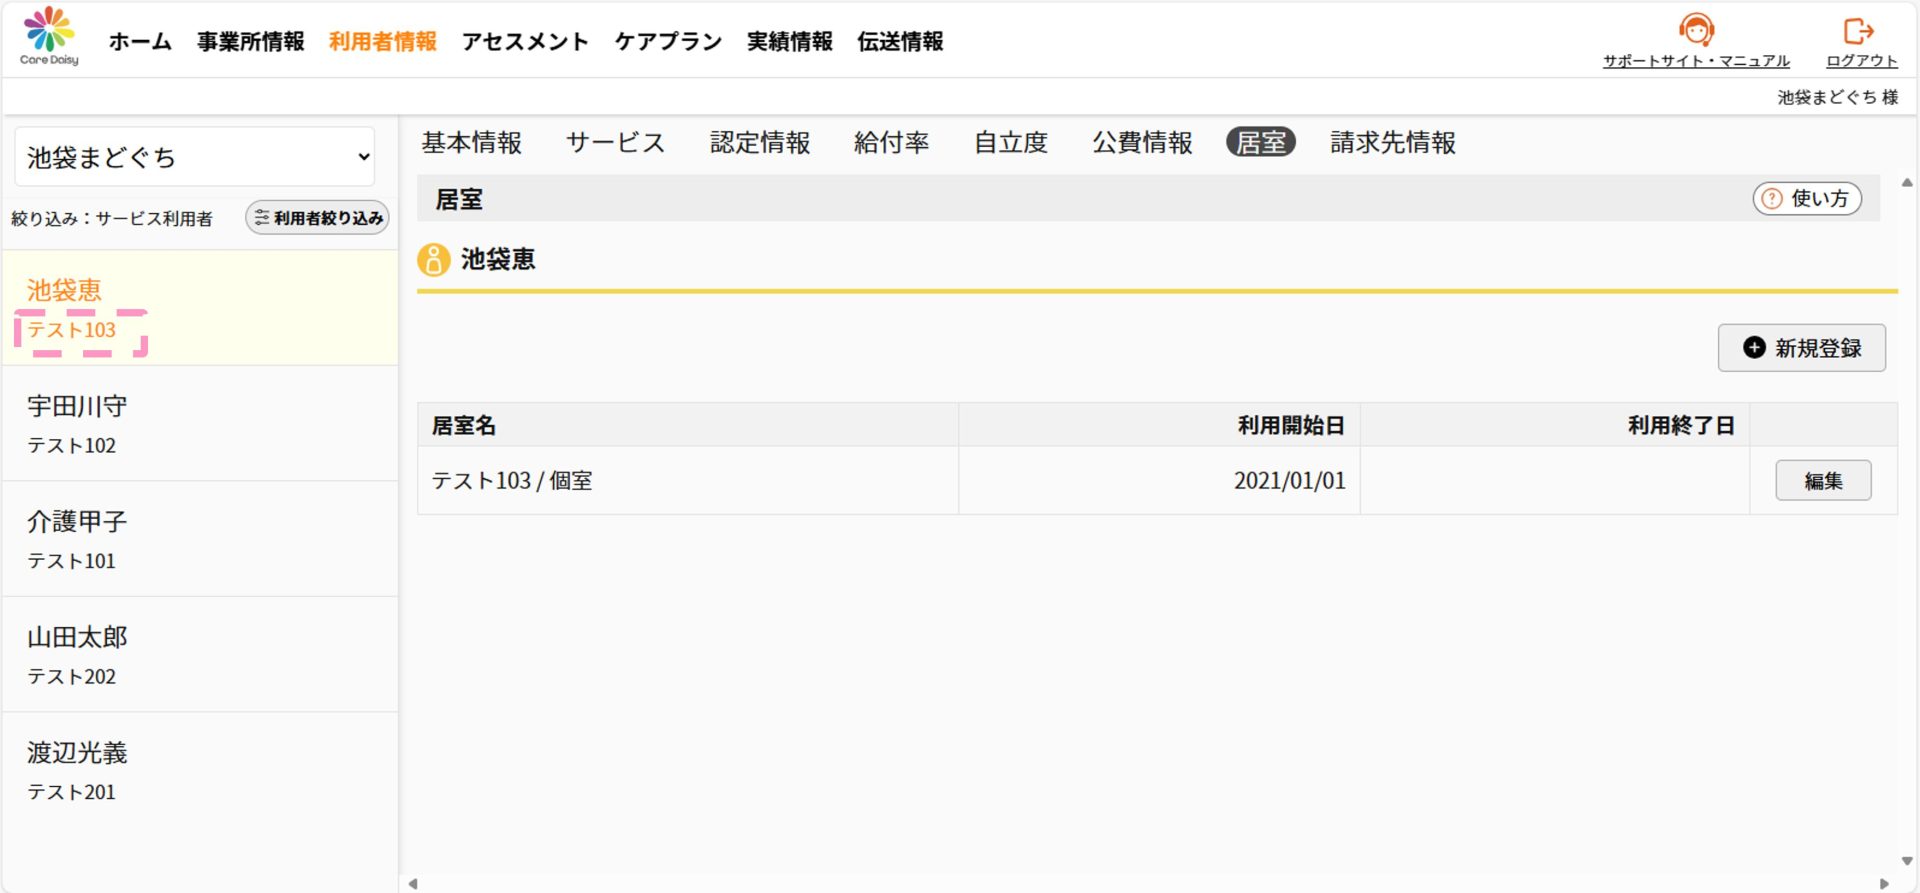
Task: Open 事業所情報 menu
Action: click(251, 41)
